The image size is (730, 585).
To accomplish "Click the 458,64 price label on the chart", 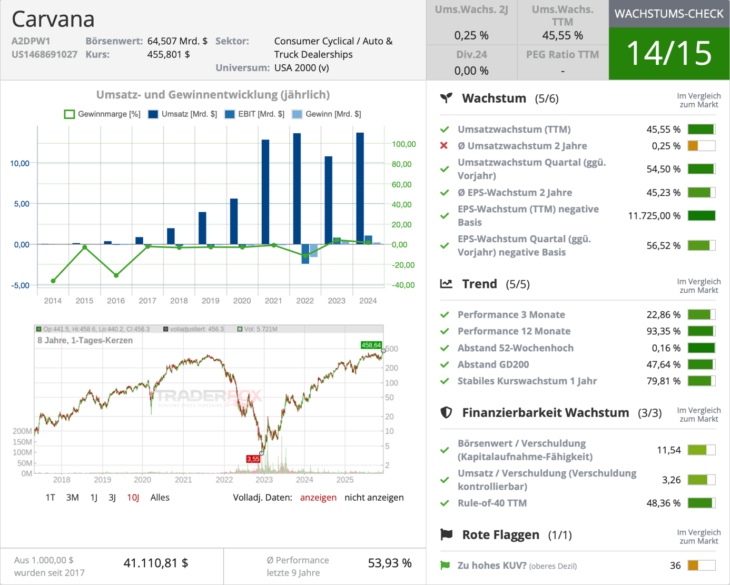I will click(x=372, y=345).
